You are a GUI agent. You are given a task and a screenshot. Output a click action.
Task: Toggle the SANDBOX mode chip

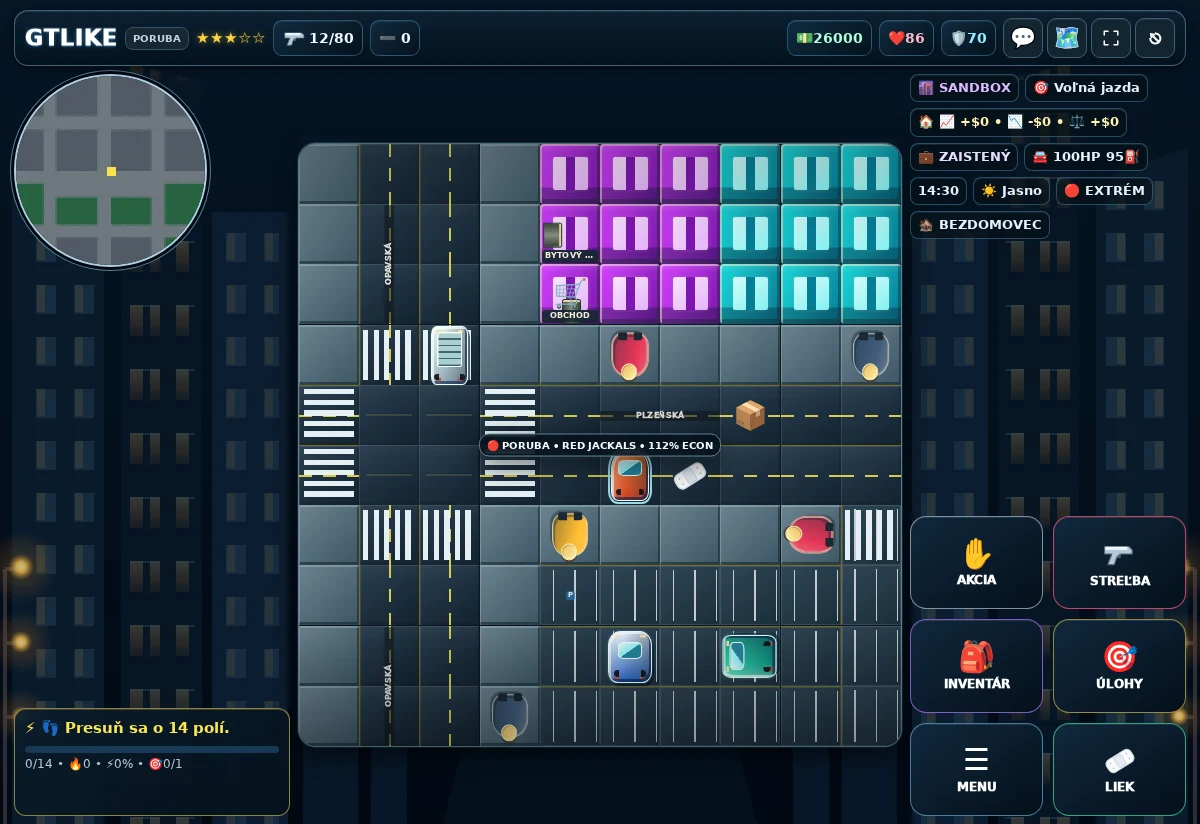click(964, 88)
